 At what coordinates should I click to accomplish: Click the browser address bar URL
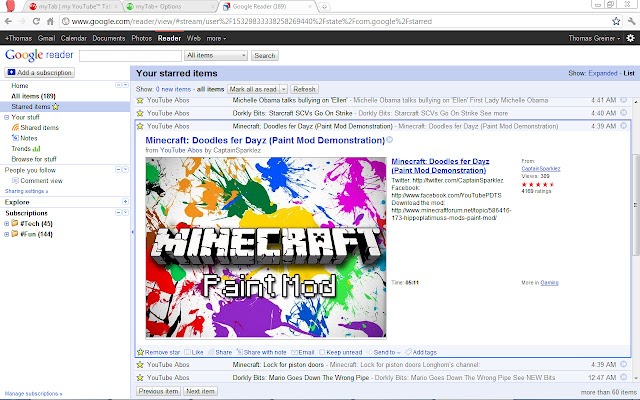[251, 21]
